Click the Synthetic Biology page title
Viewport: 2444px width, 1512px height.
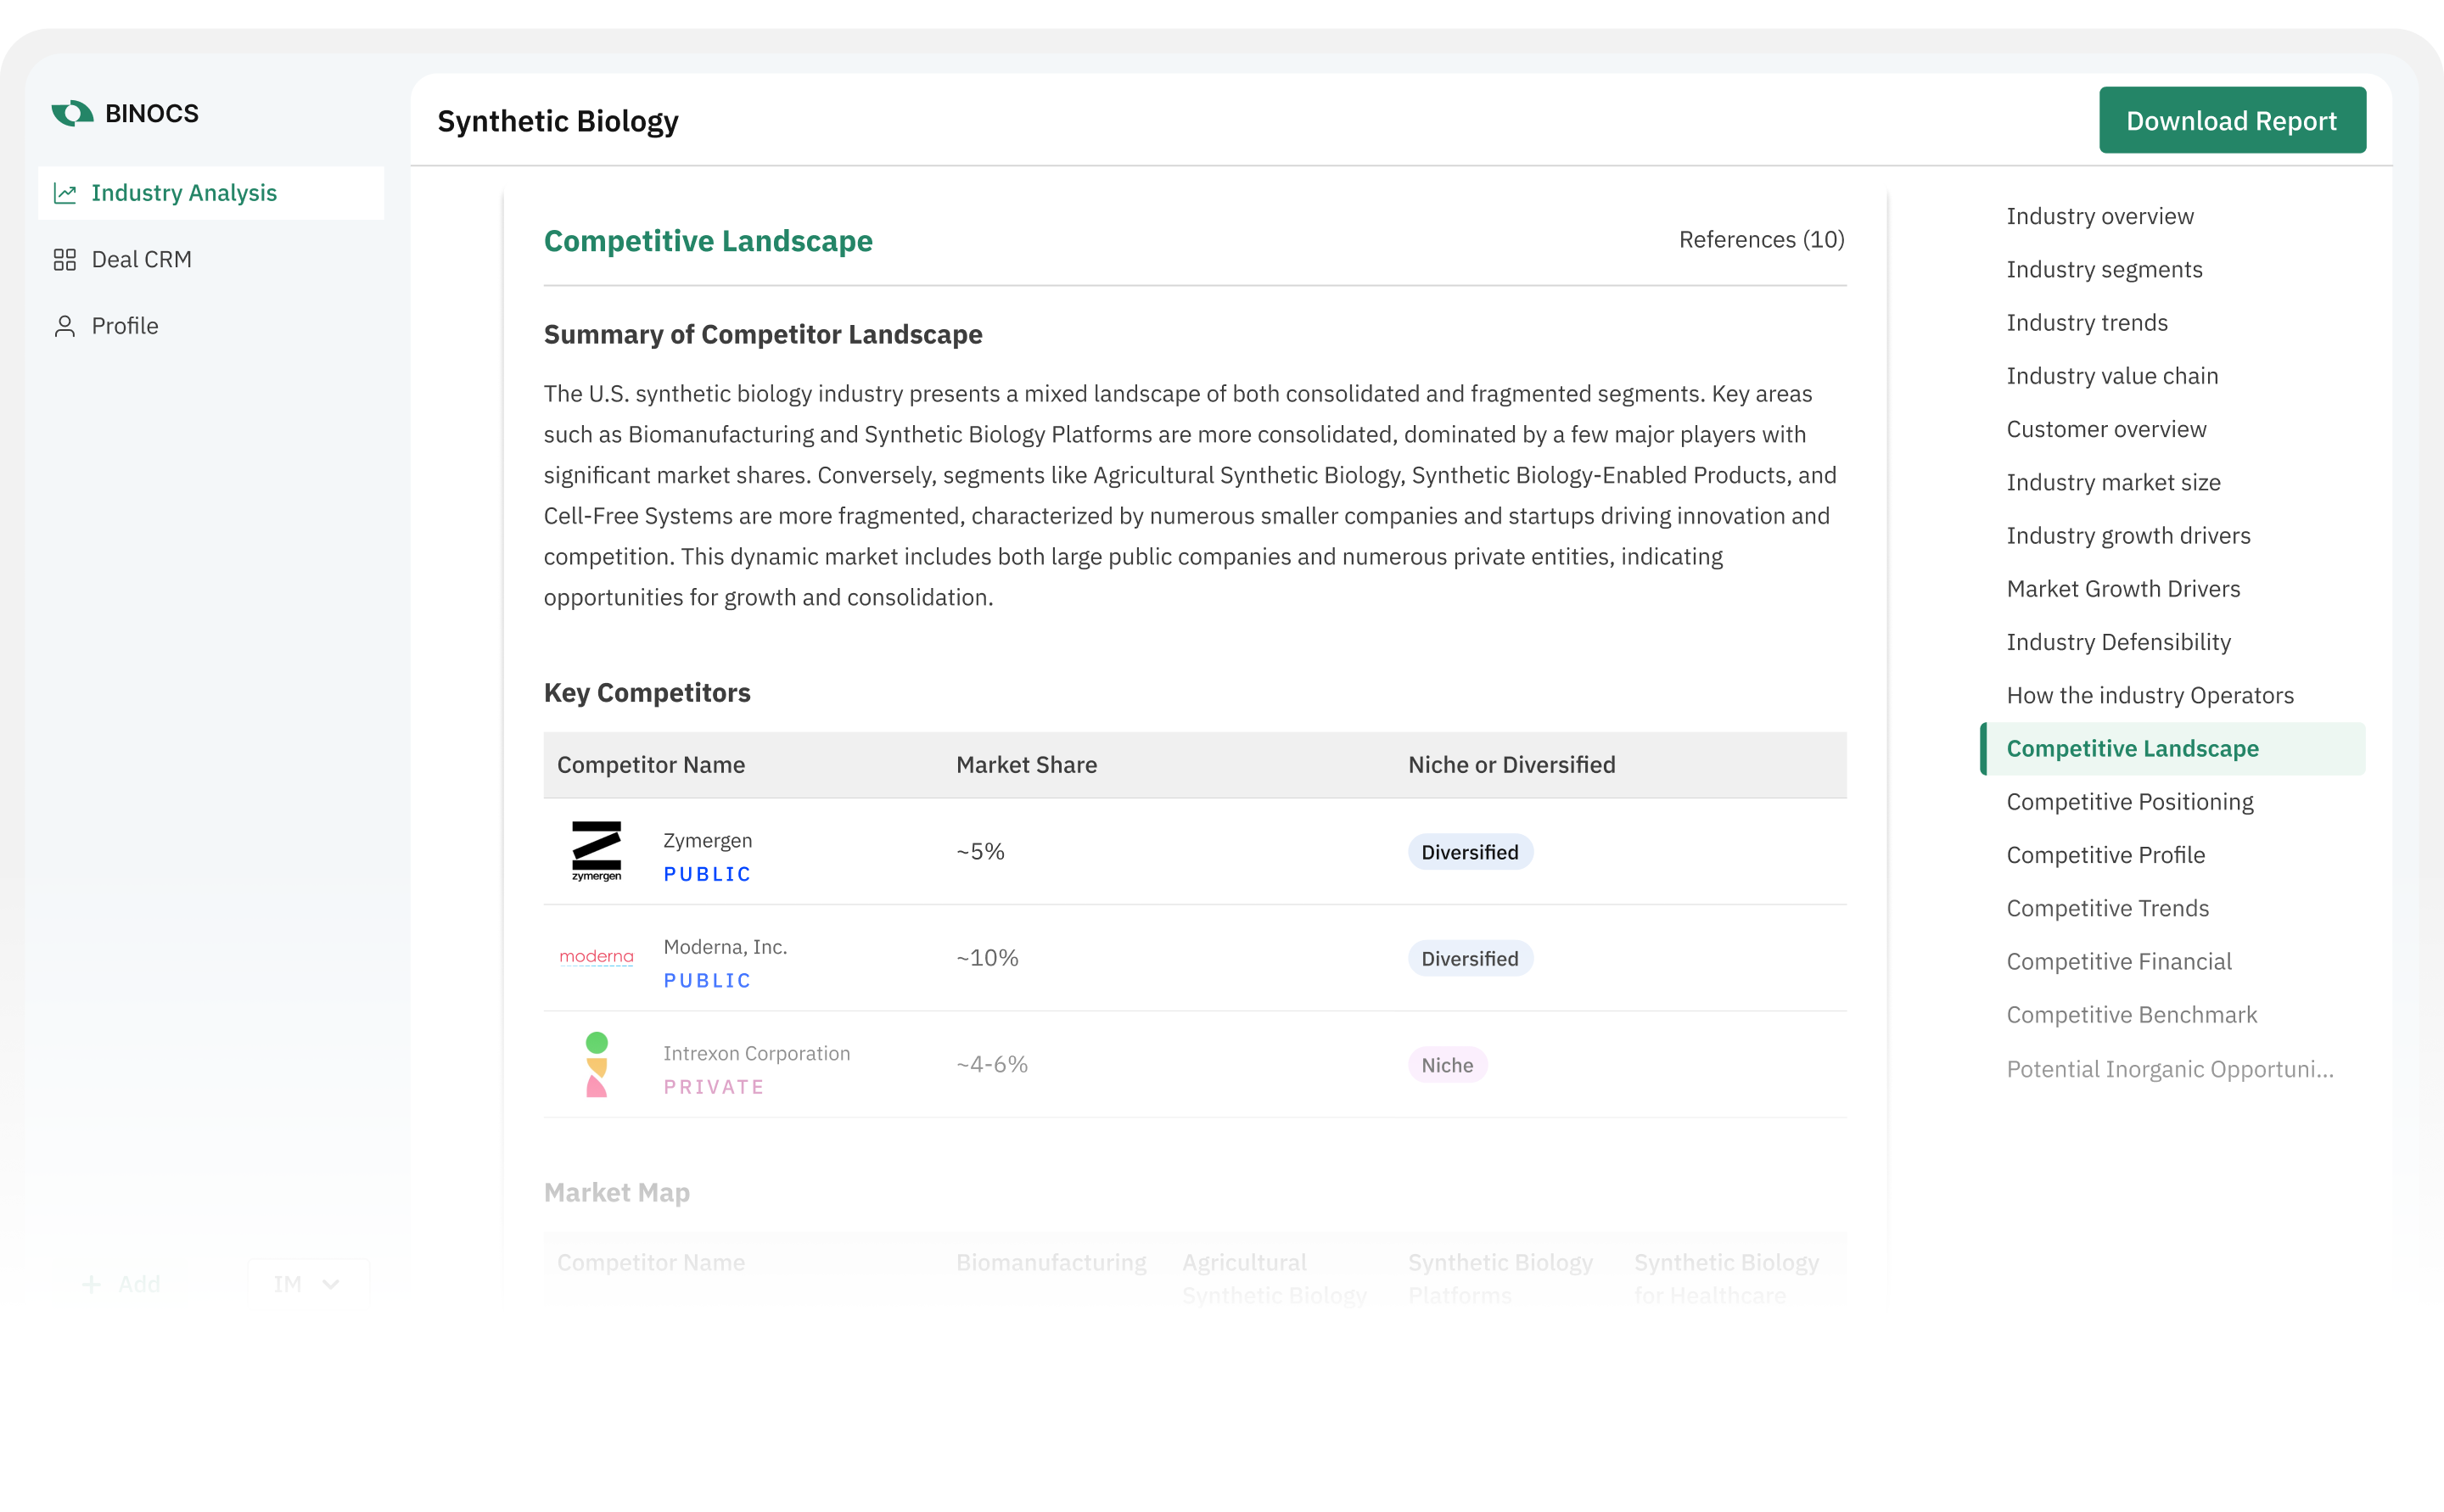click(x=558, y=121)
